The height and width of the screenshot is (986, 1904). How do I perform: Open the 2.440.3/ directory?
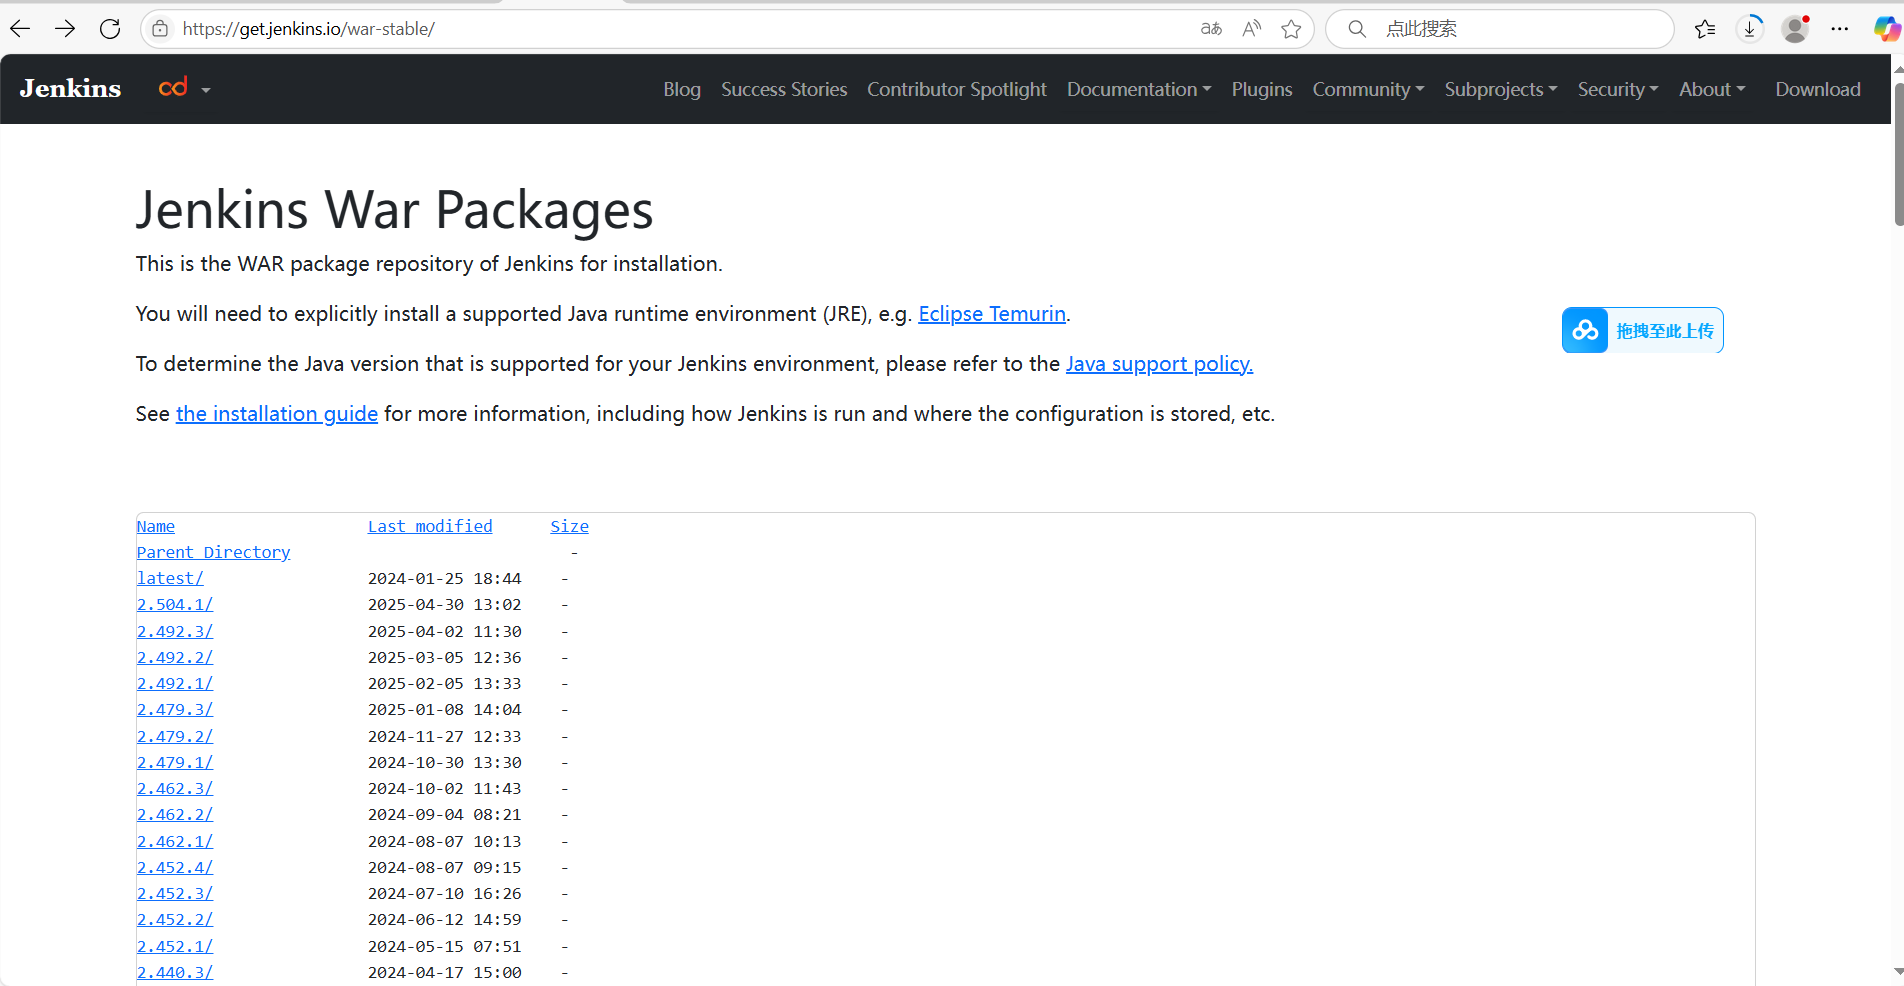coord(175,972)
